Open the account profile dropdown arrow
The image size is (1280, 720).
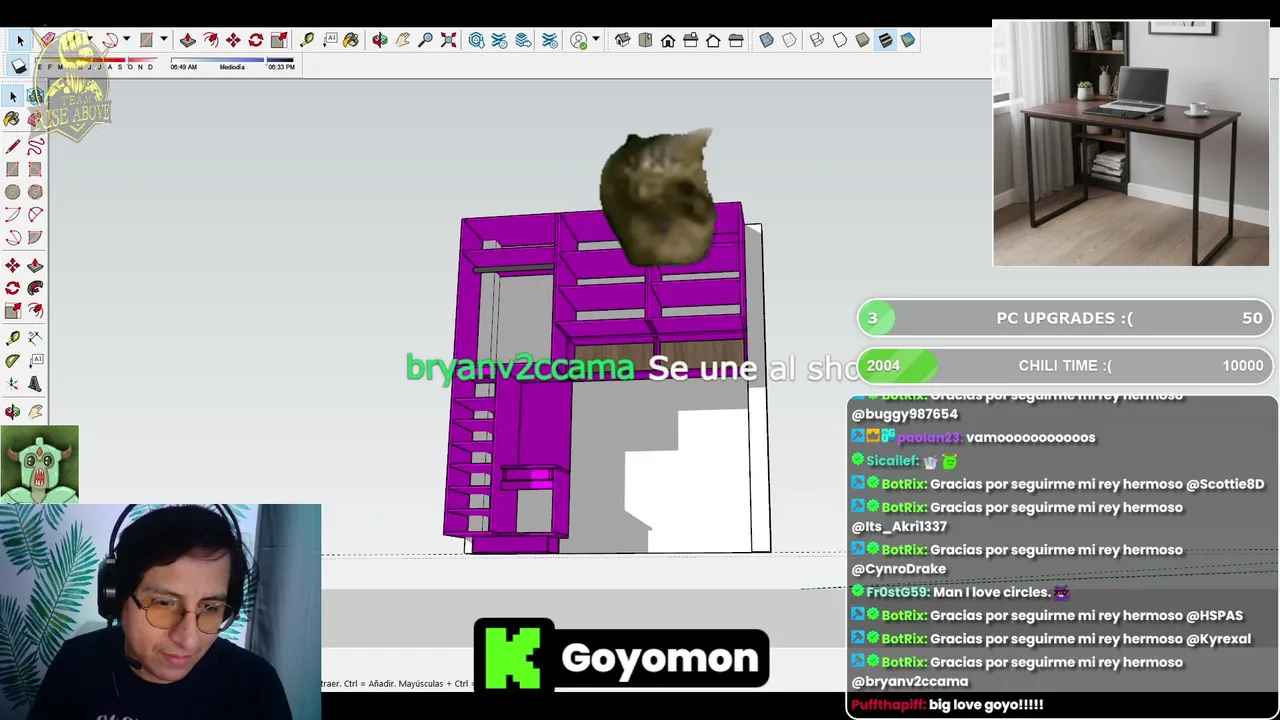(596, 39)
